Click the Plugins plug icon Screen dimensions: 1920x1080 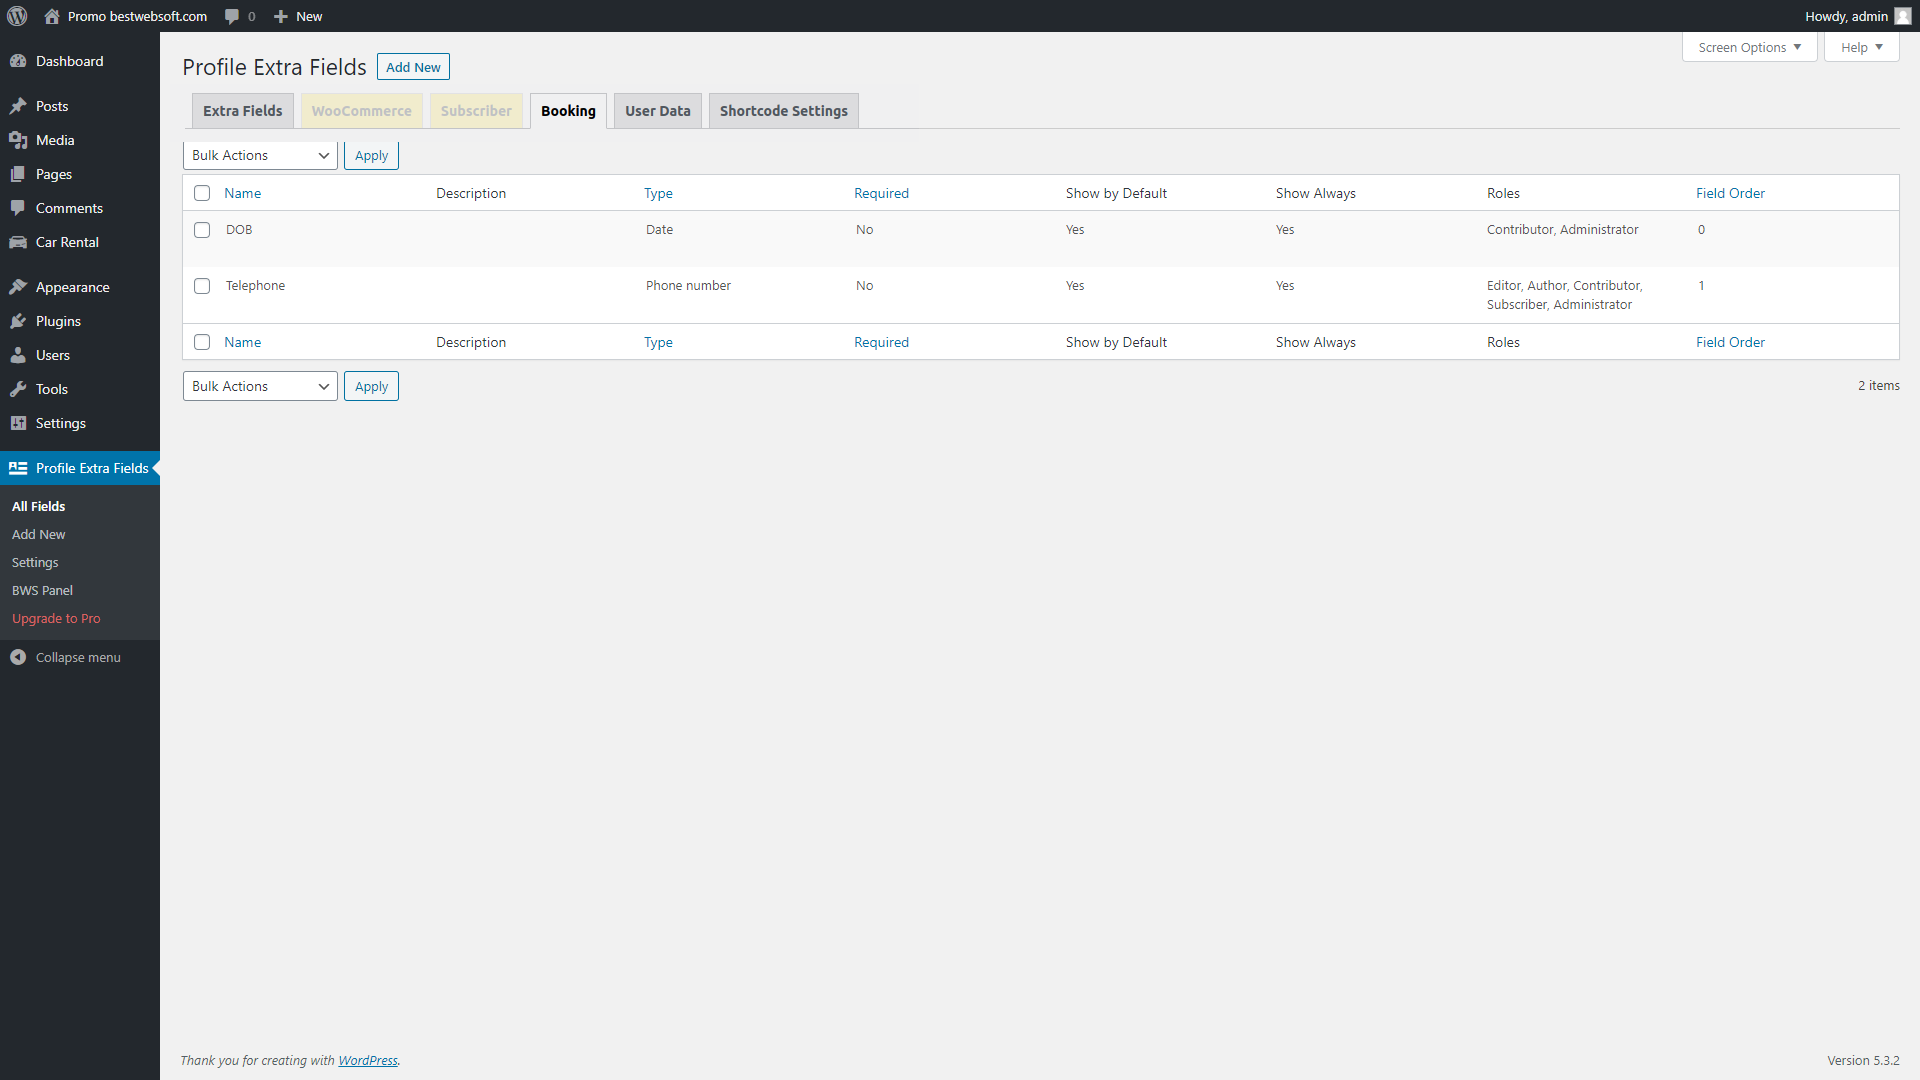coord(20,321)
